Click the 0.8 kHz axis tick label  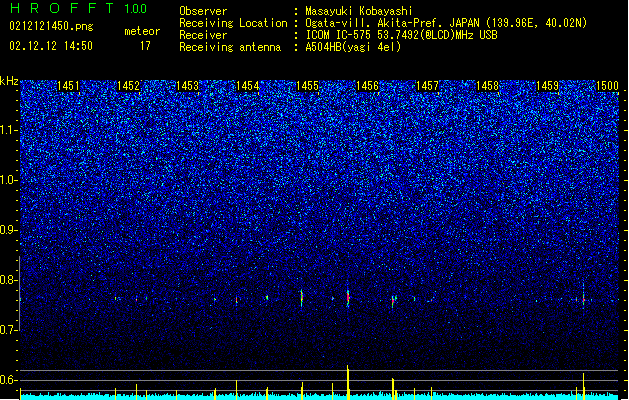coord(8,280)
